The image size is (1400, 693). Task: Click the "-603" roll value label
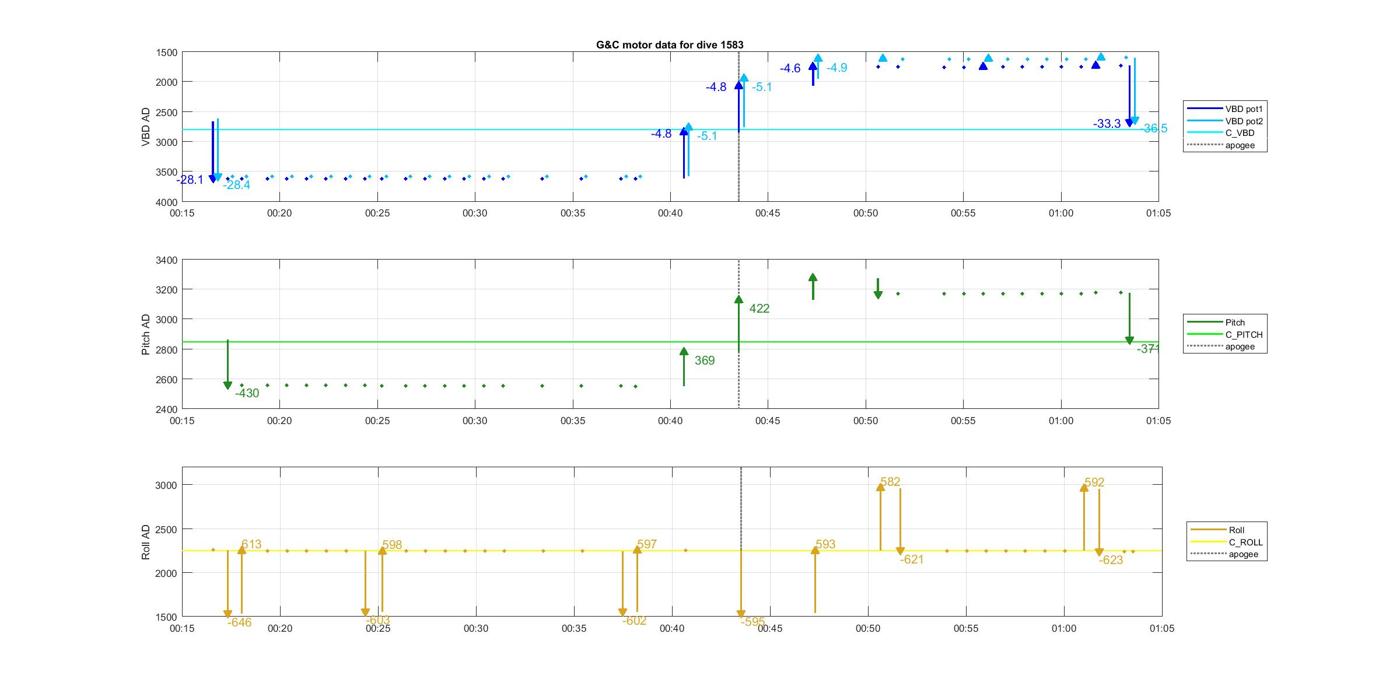click(378, 620)
